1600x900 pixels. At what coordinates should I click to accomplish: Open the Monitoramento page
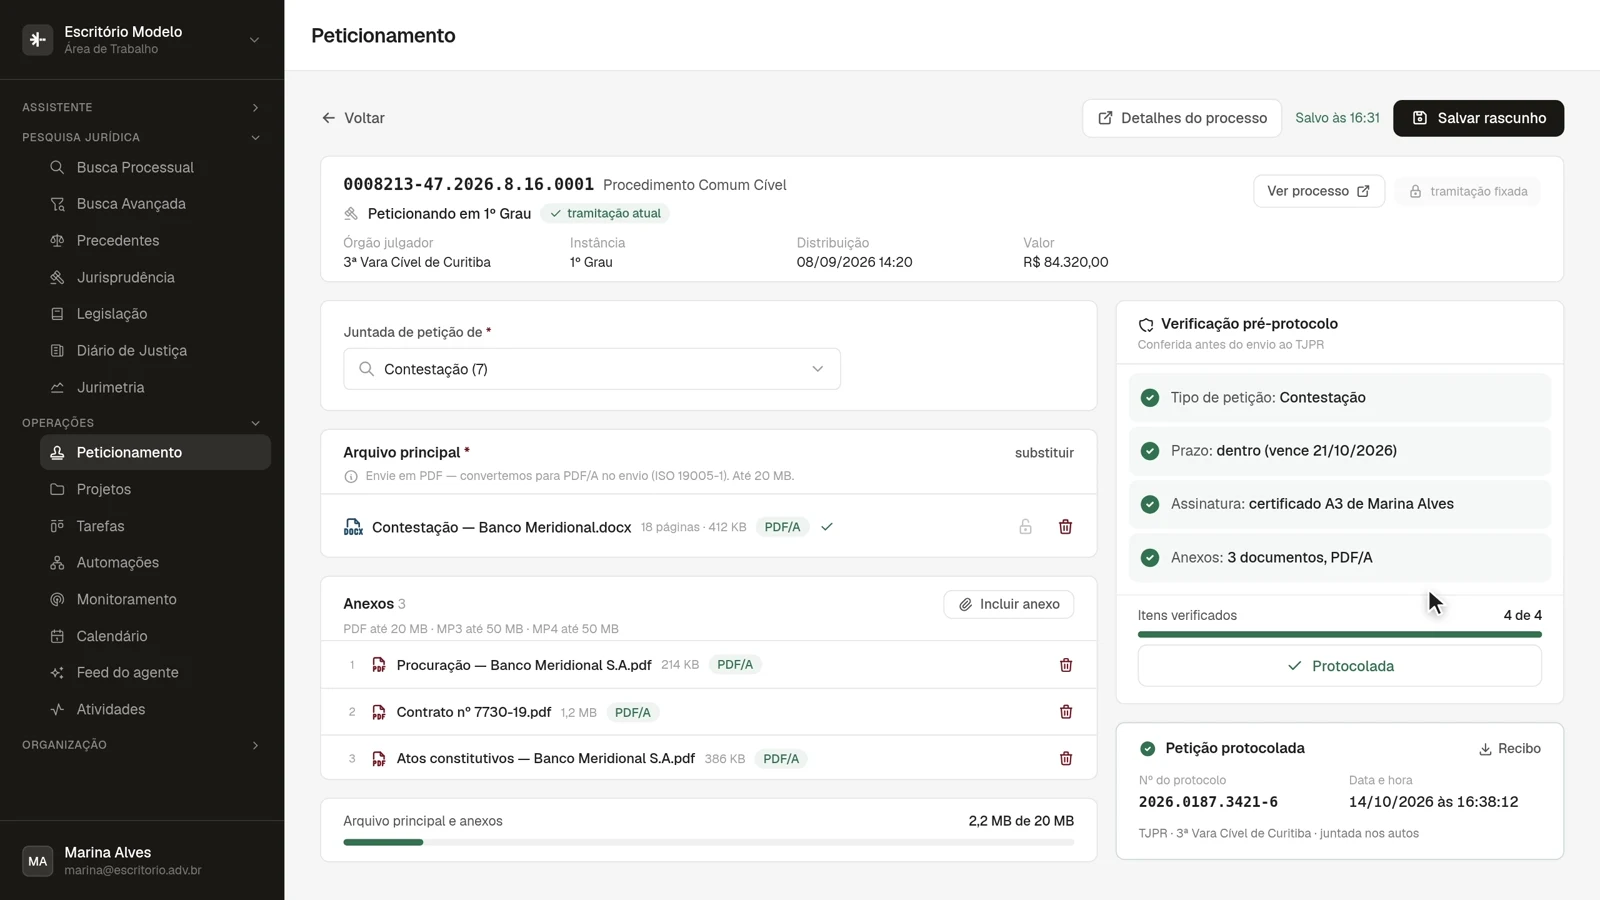pyautogui.click(x=155, y=599)
